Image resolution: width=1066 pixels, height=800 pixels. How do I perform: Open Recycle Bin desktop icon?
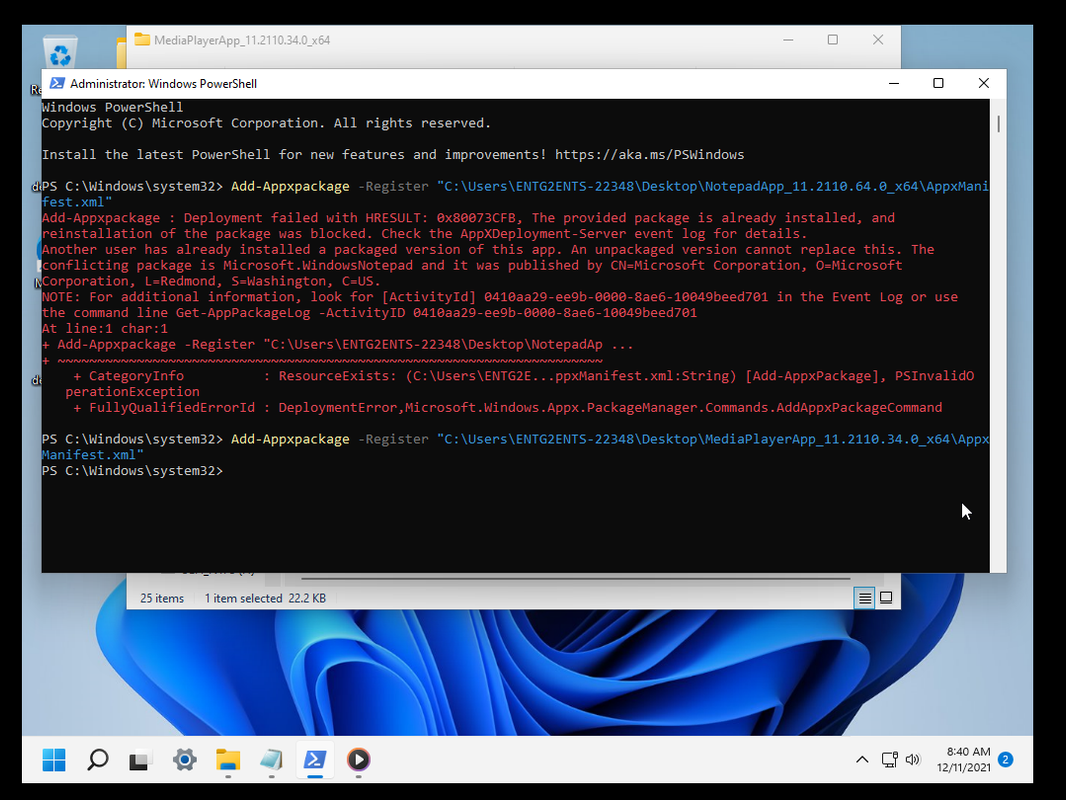(60, 53)
